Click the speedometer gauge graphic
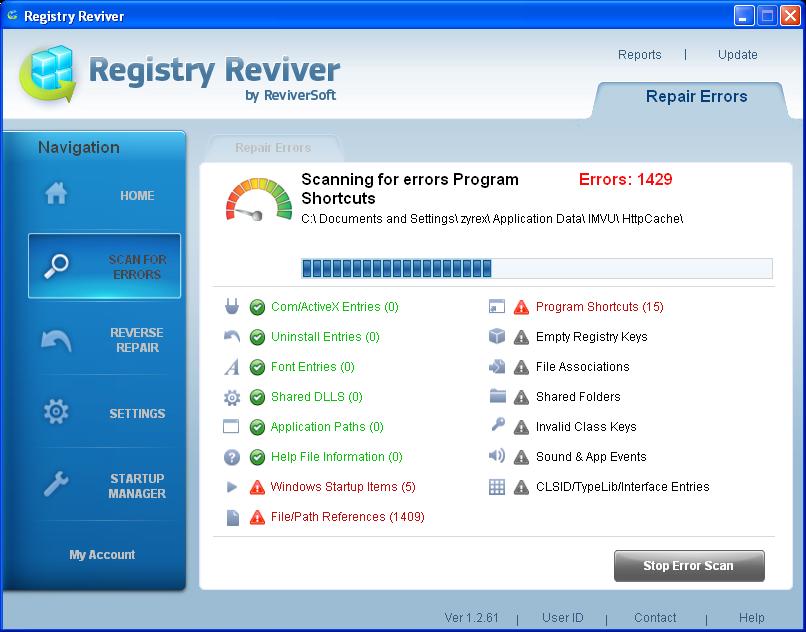The image size is (806, 632). [x=258, y=197]
